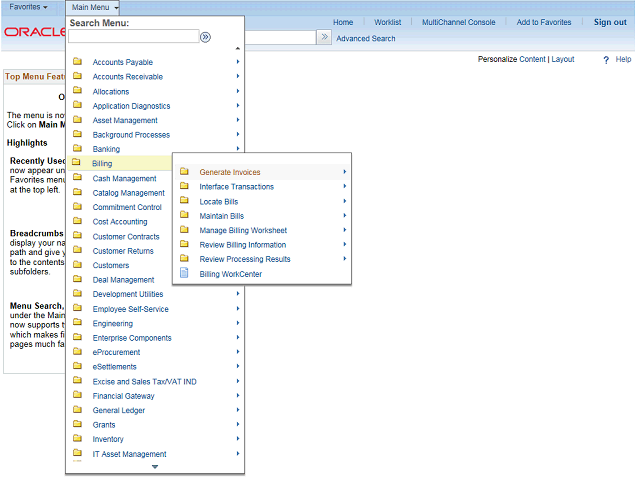
Task: Click the folder icon beside Locate Bills
Action: click(184, 200)
